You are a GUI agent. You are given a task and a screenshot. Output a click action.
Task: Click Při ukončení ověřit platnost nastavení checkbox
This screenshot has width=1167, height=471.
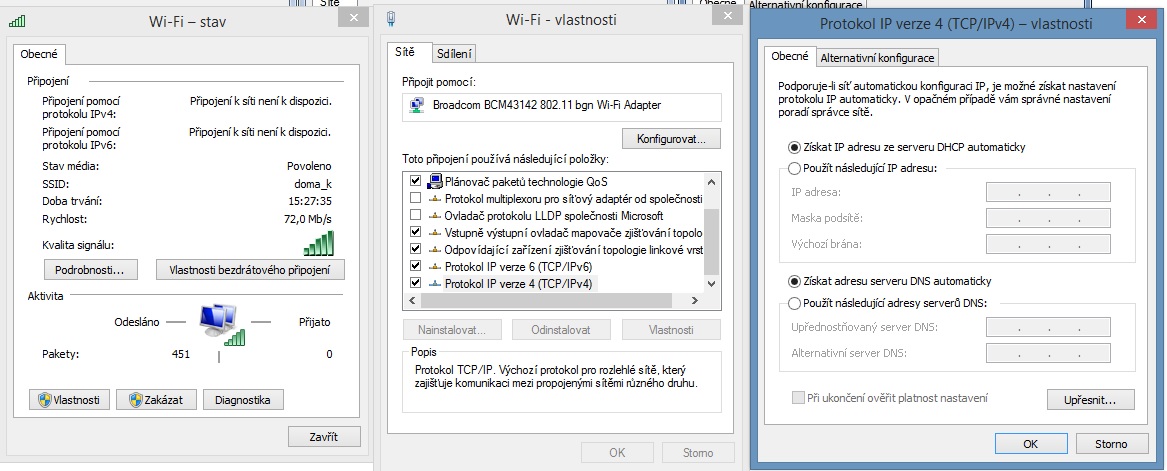click(799, 398)
